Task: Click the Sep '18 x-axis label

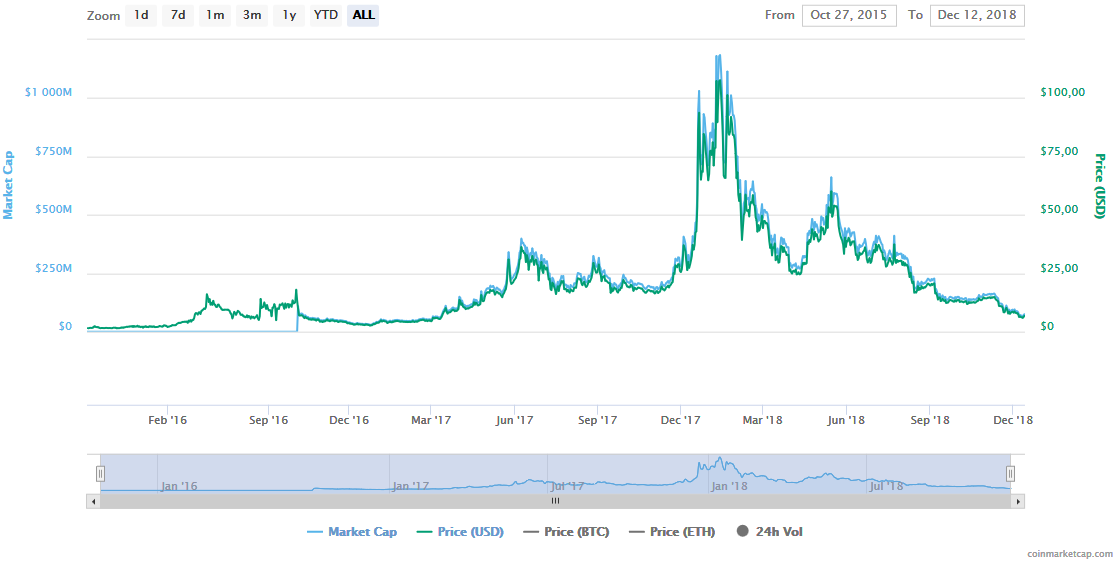Action: (x=930, y=421)
